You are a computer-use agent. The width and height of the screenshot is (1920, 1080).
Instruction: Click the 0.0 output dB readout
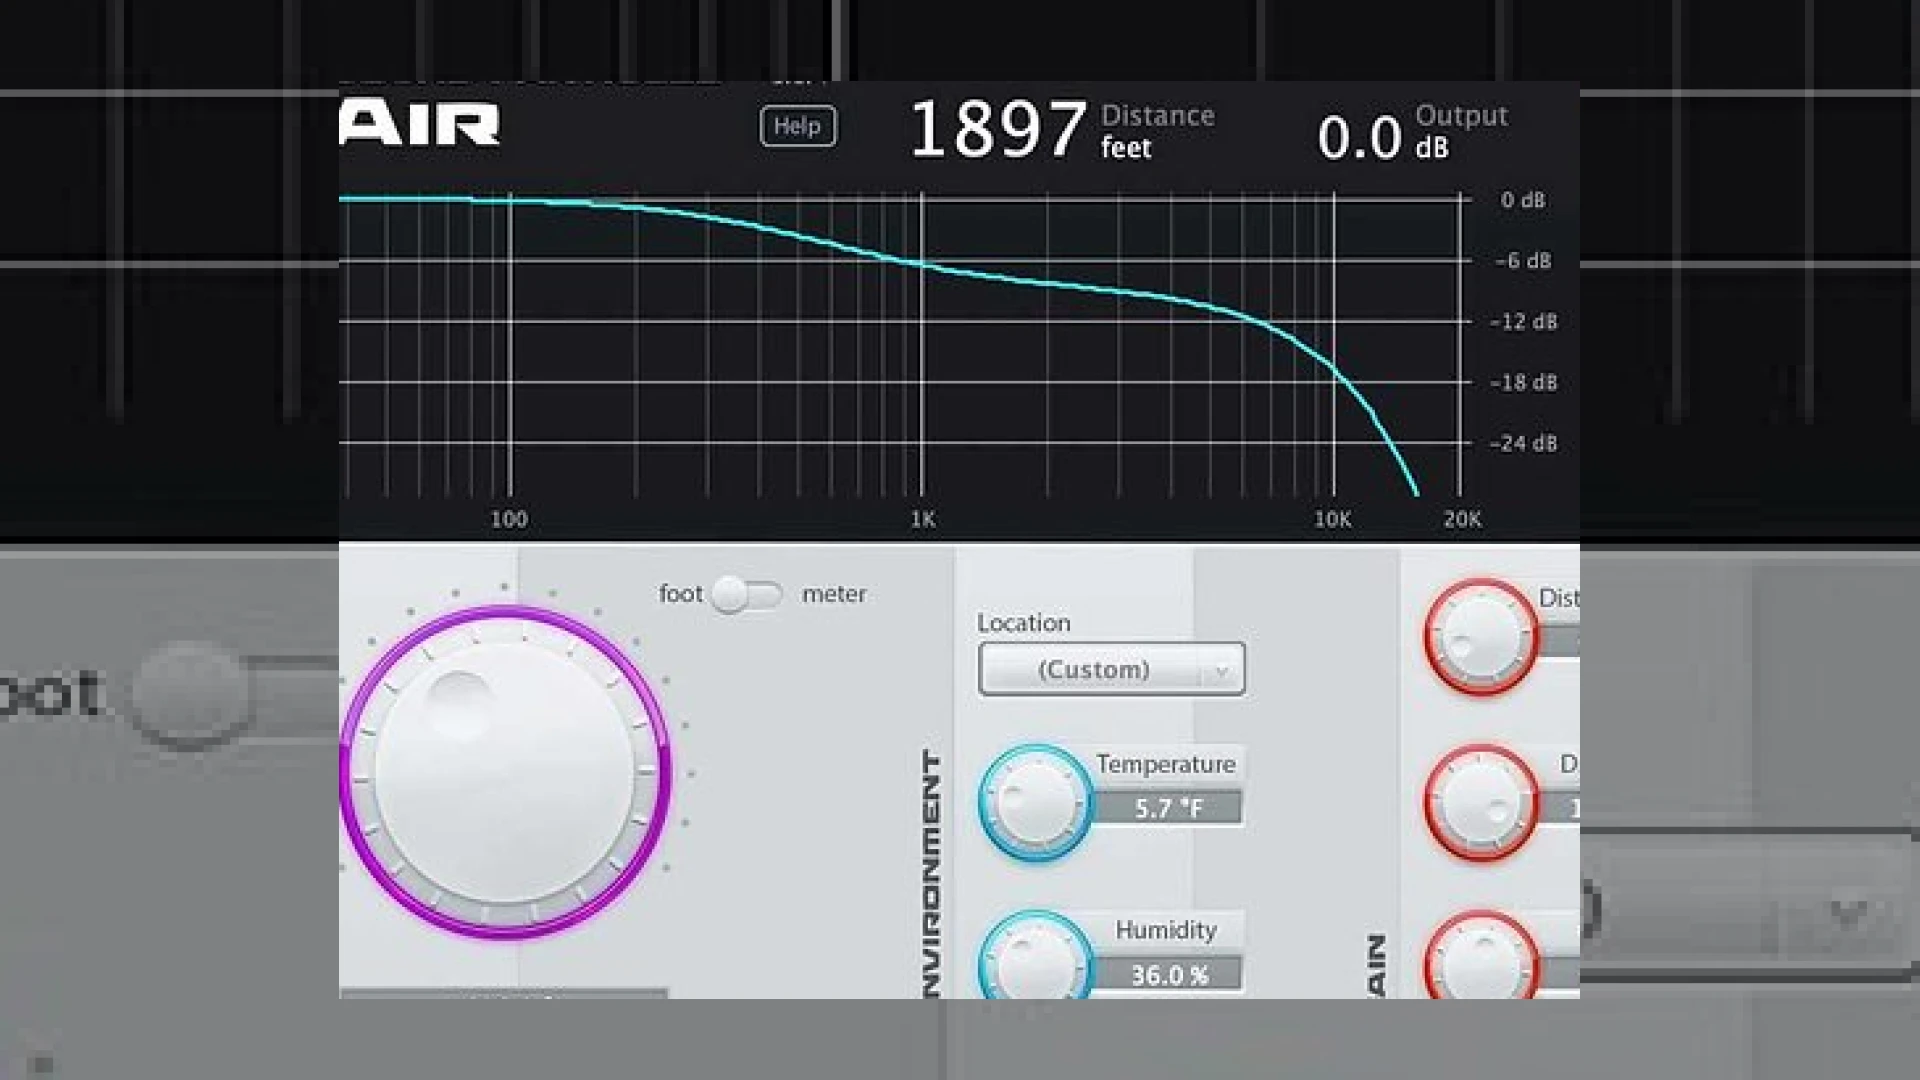[1359, 138]
